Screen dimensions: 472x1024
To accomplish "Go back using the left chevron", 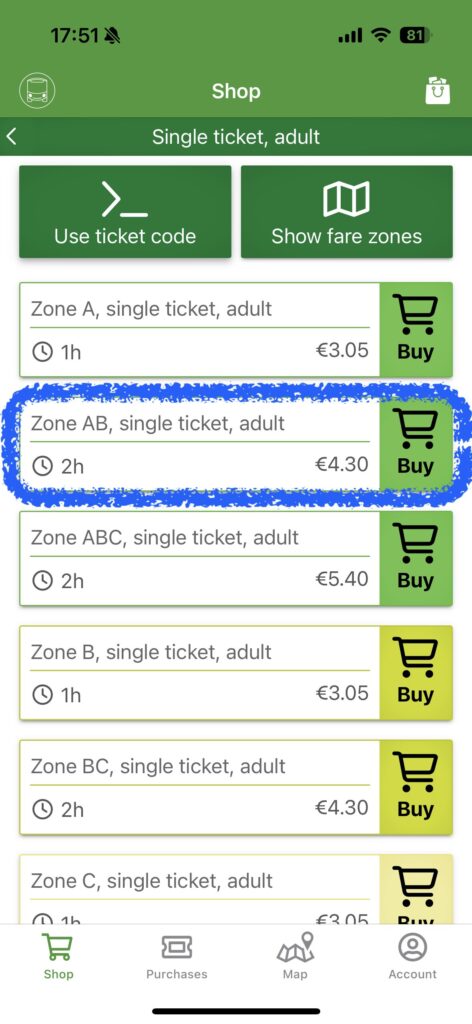I will click(x=11, y=137).
